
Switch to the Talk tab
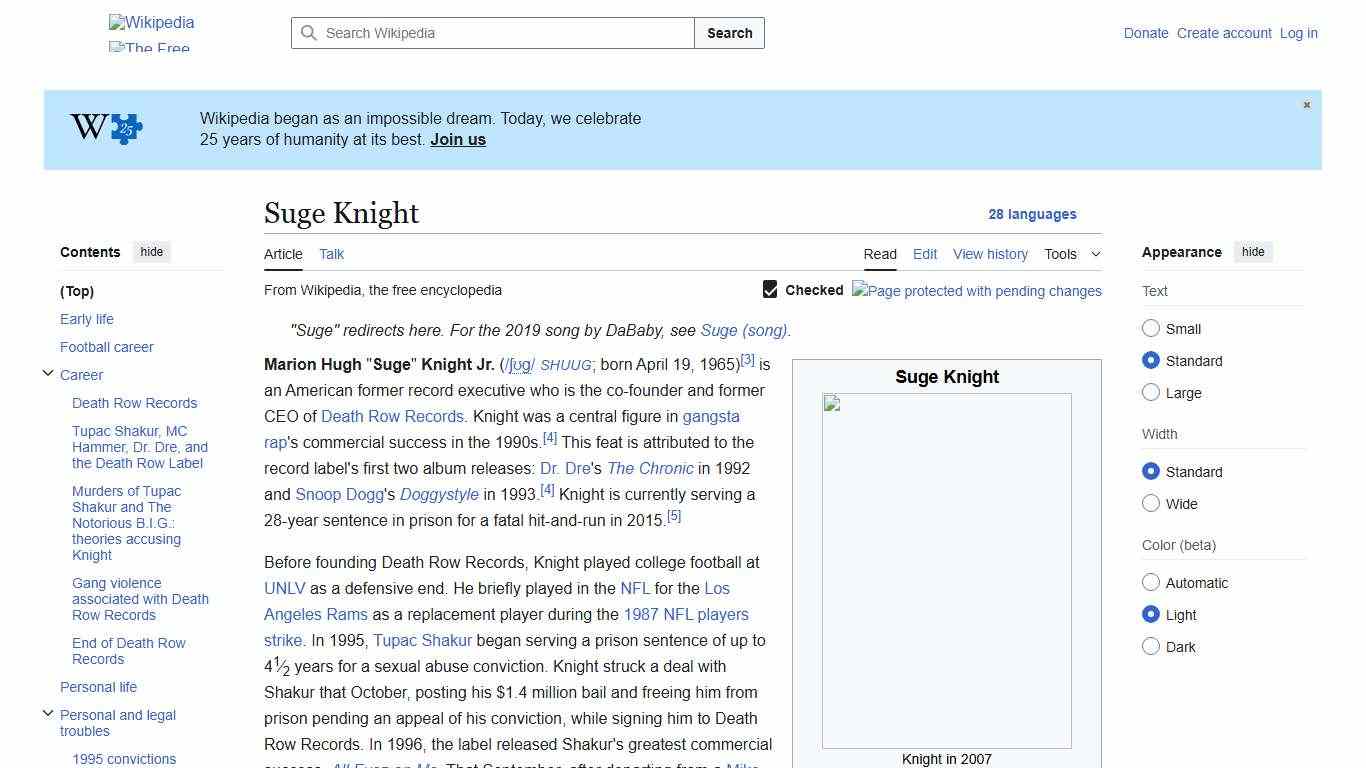tap(331, 254)
